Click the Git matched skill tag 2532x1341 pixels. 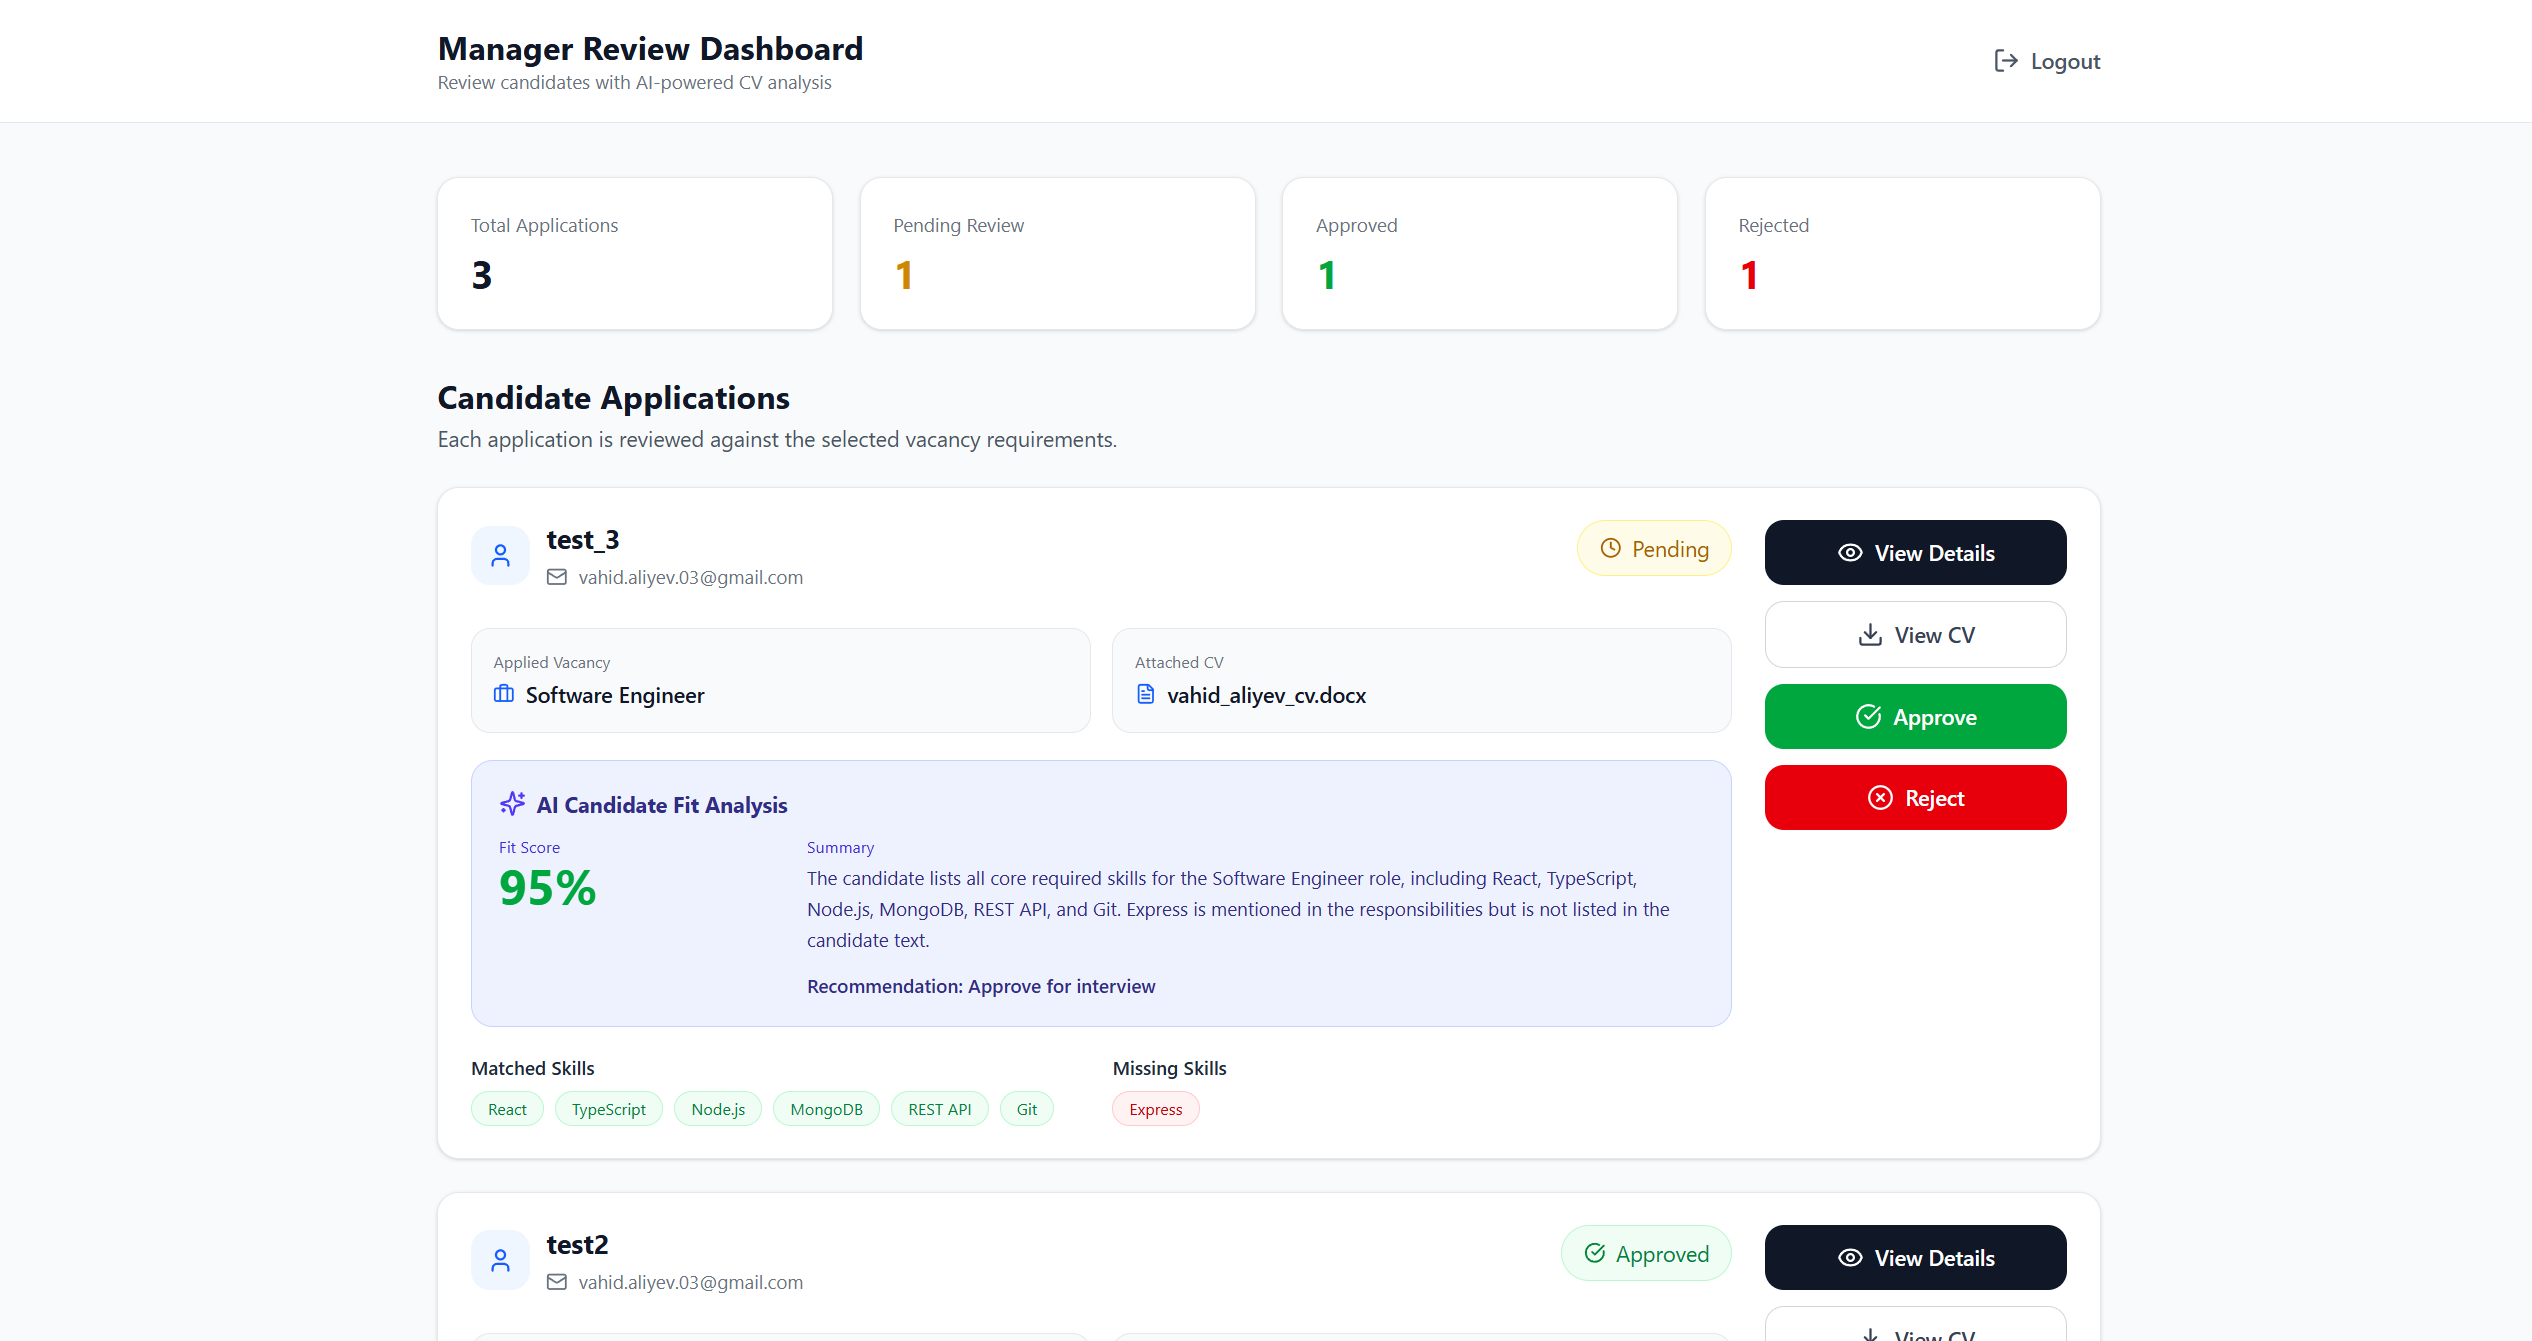1027,1109
